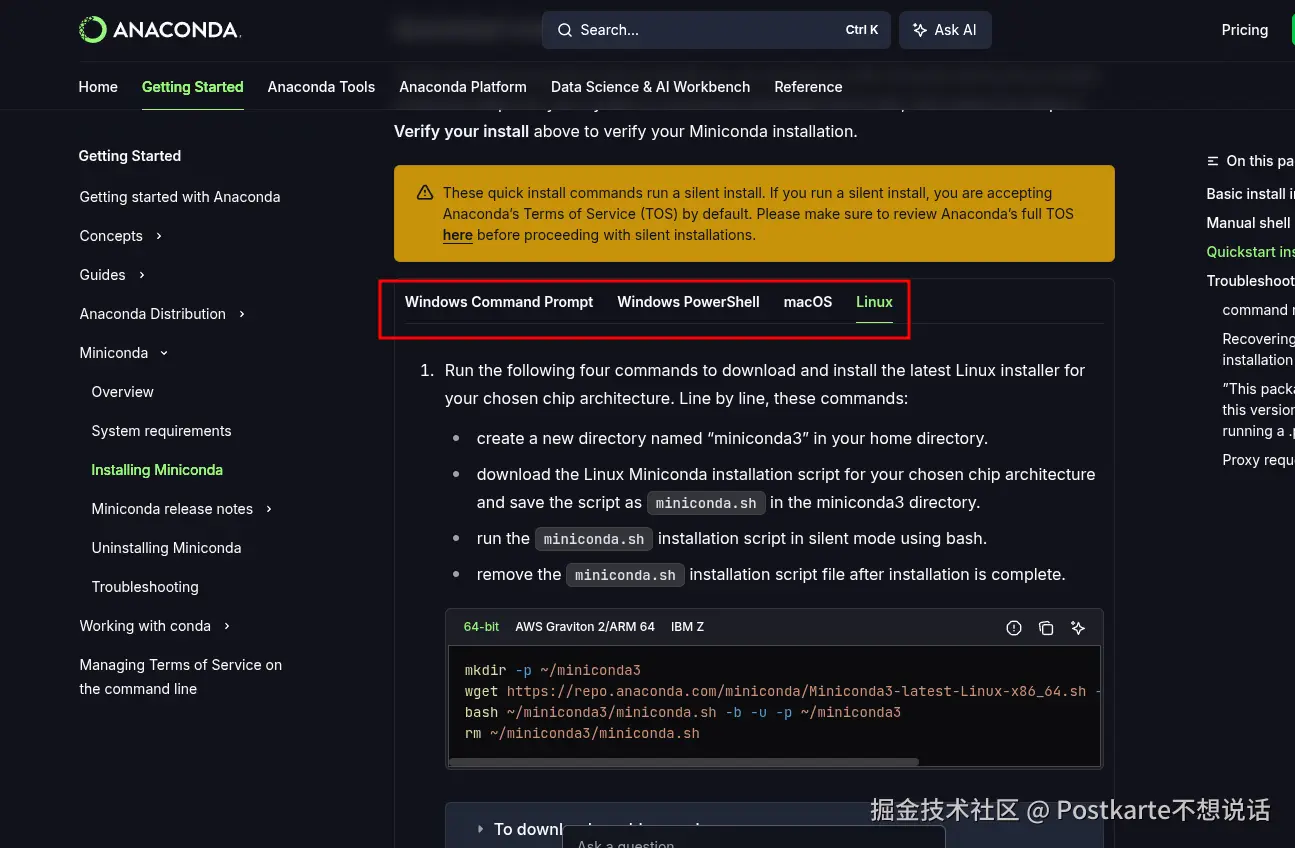Image resolution: width=1295 pixels, height=848 pixels.
Task: Click the bash install command line
Action: [683, 712]
